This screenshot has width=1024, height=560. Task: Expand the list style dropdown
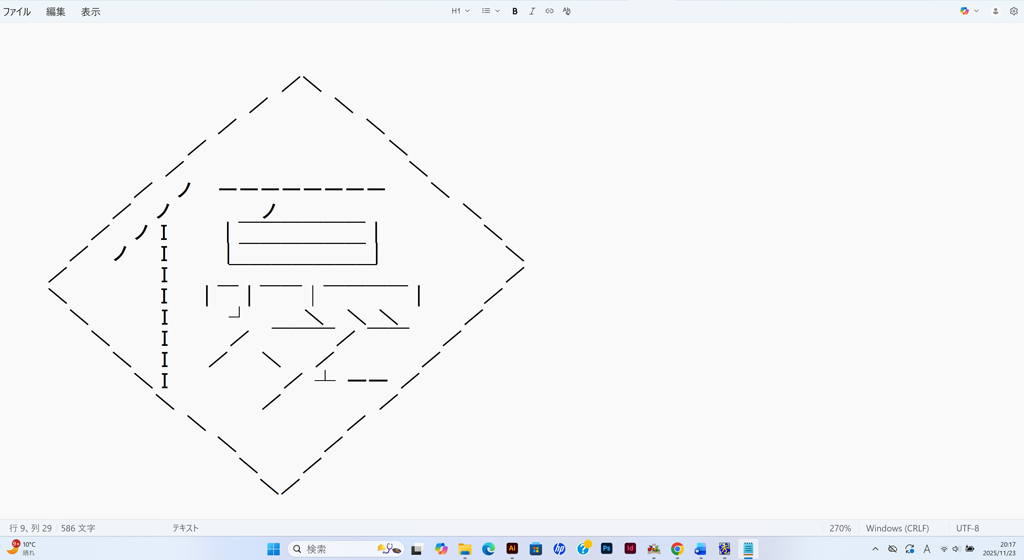pyautogui.click(x=490, y=11)
